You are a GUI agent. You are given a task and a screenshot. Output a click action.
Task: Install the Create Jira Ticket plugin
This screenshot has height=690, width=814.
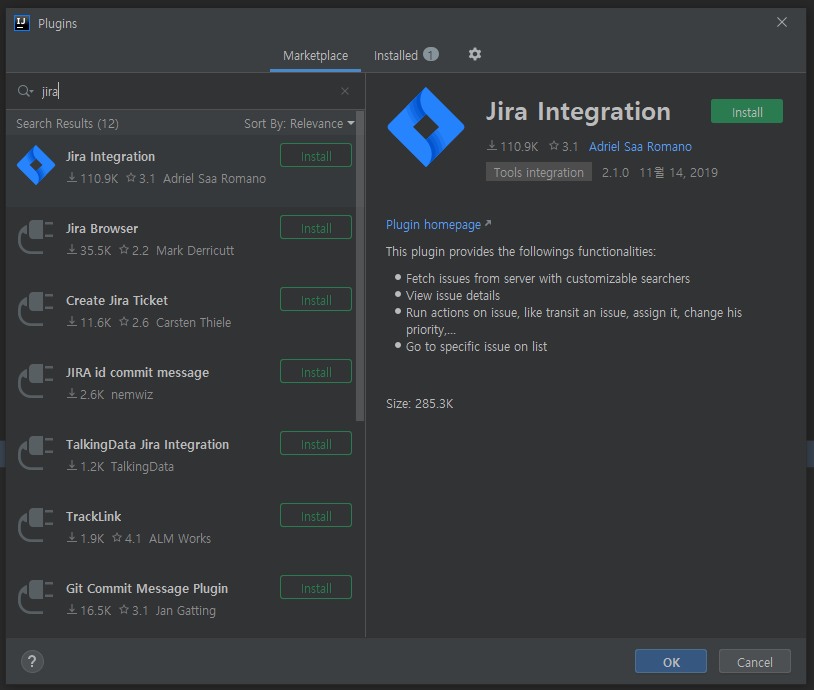(x=316, y=300)
